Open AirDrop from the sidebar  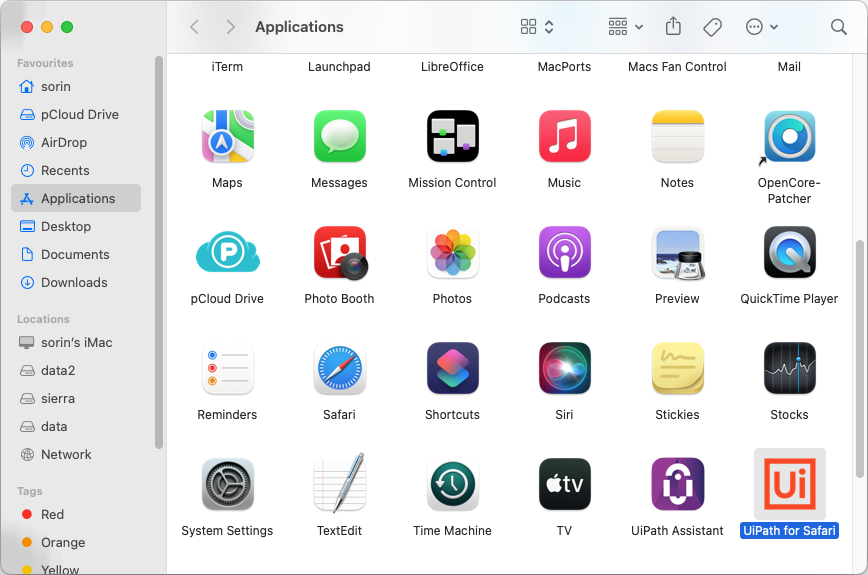(x=64, y=142)
